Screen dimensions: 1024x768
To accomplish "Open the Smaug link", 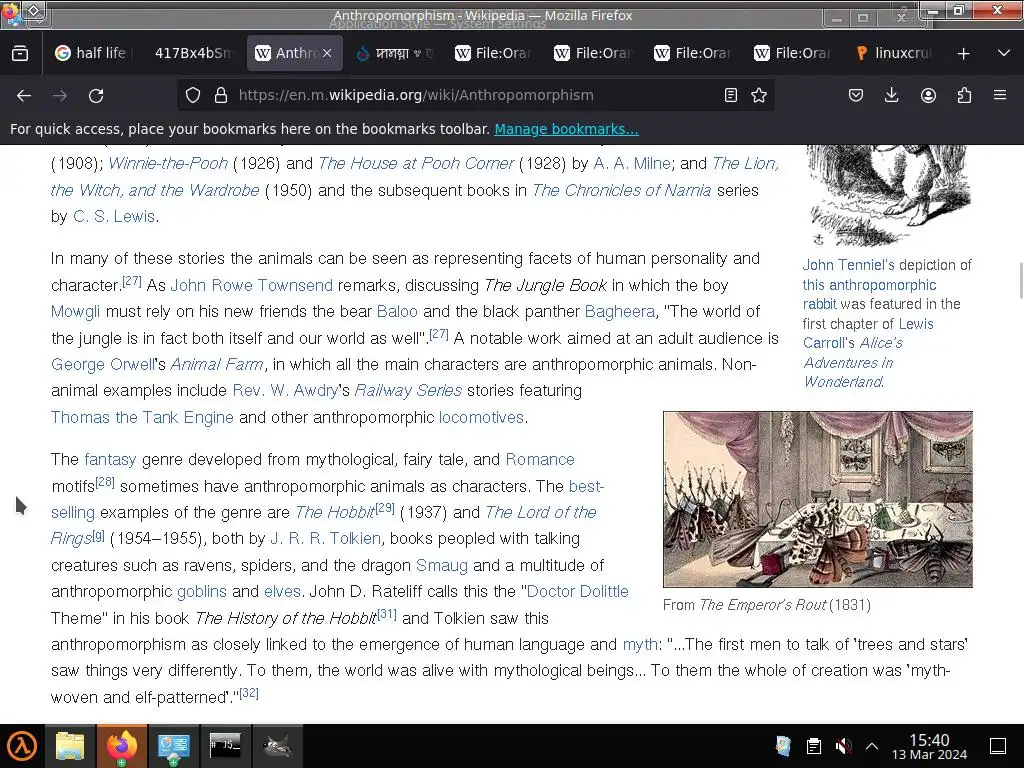I will click(441, 566).
